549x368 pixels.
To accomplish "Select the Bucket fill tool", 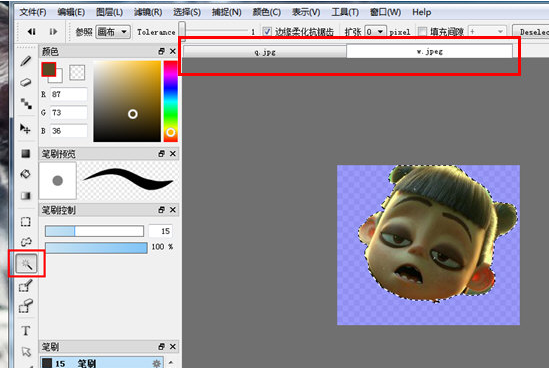I will (26, 174).
